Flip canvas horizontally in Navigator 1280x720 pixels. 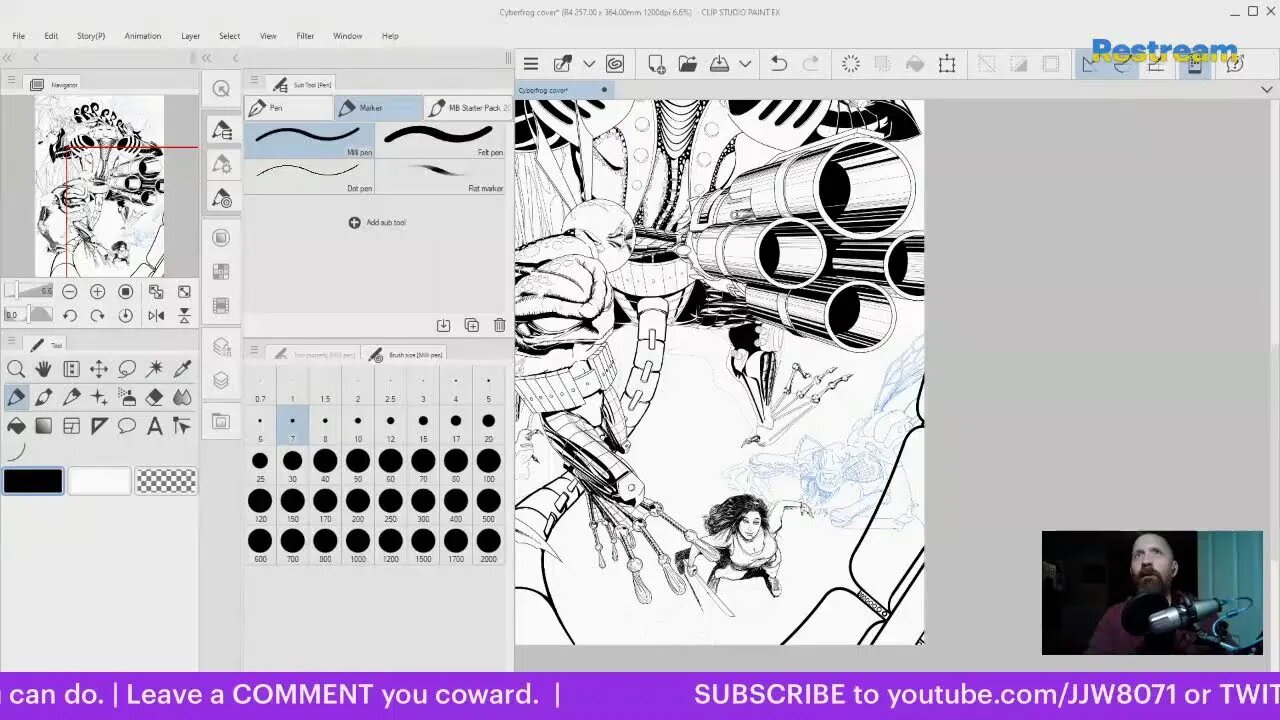click(x=156, y=316)
